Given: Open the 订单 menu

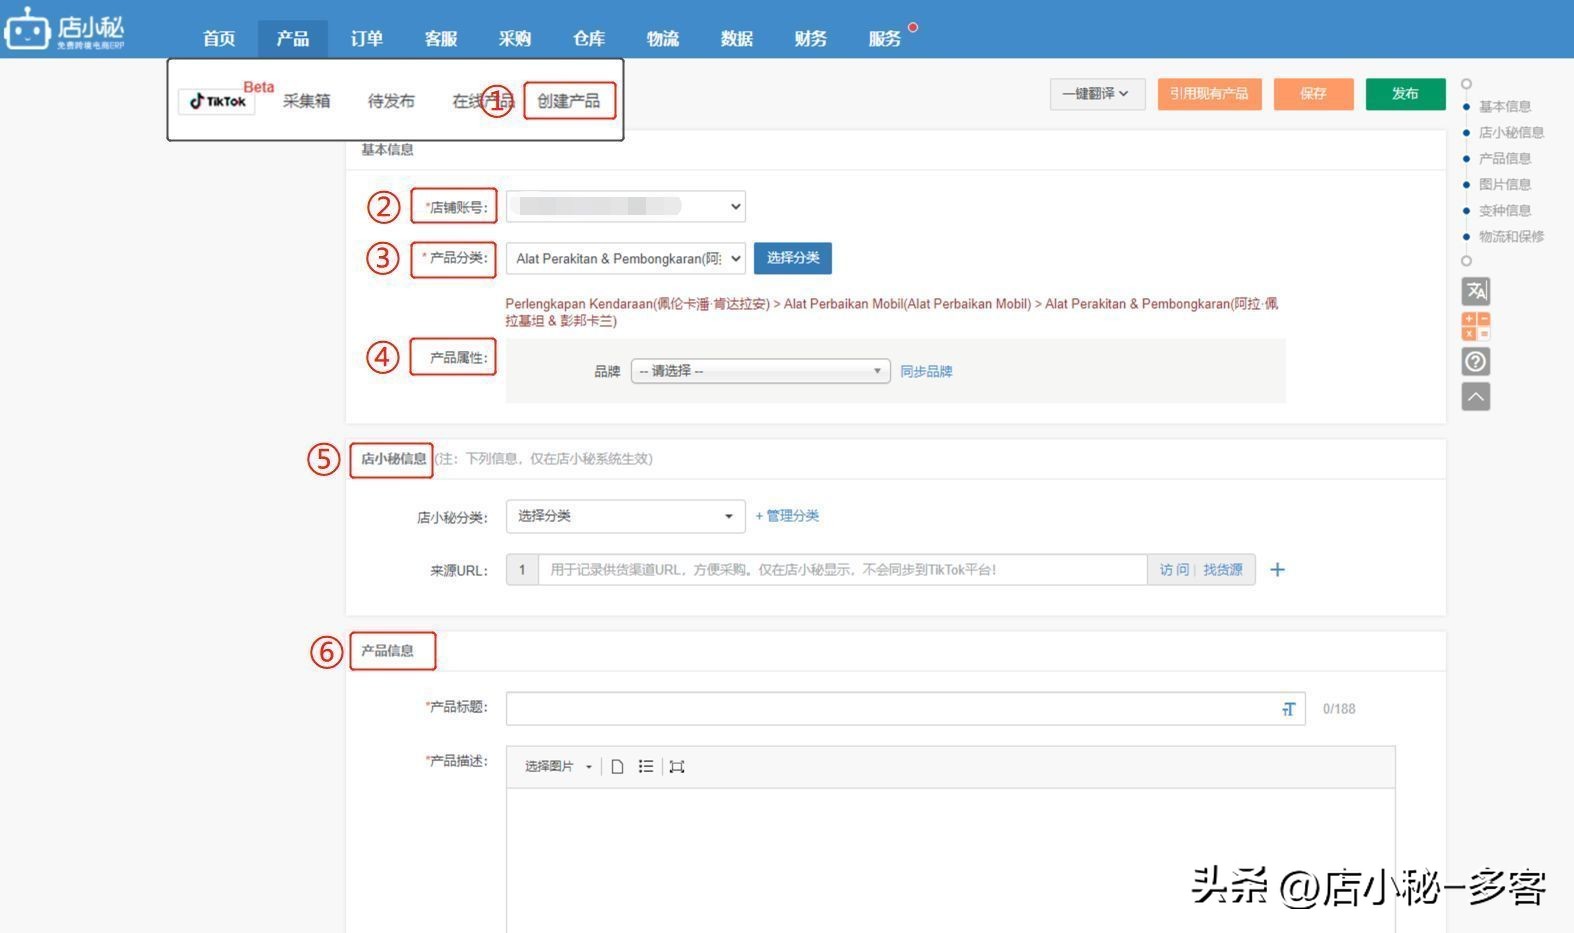Looking at the screenshot, I should (x=367, y=38).
